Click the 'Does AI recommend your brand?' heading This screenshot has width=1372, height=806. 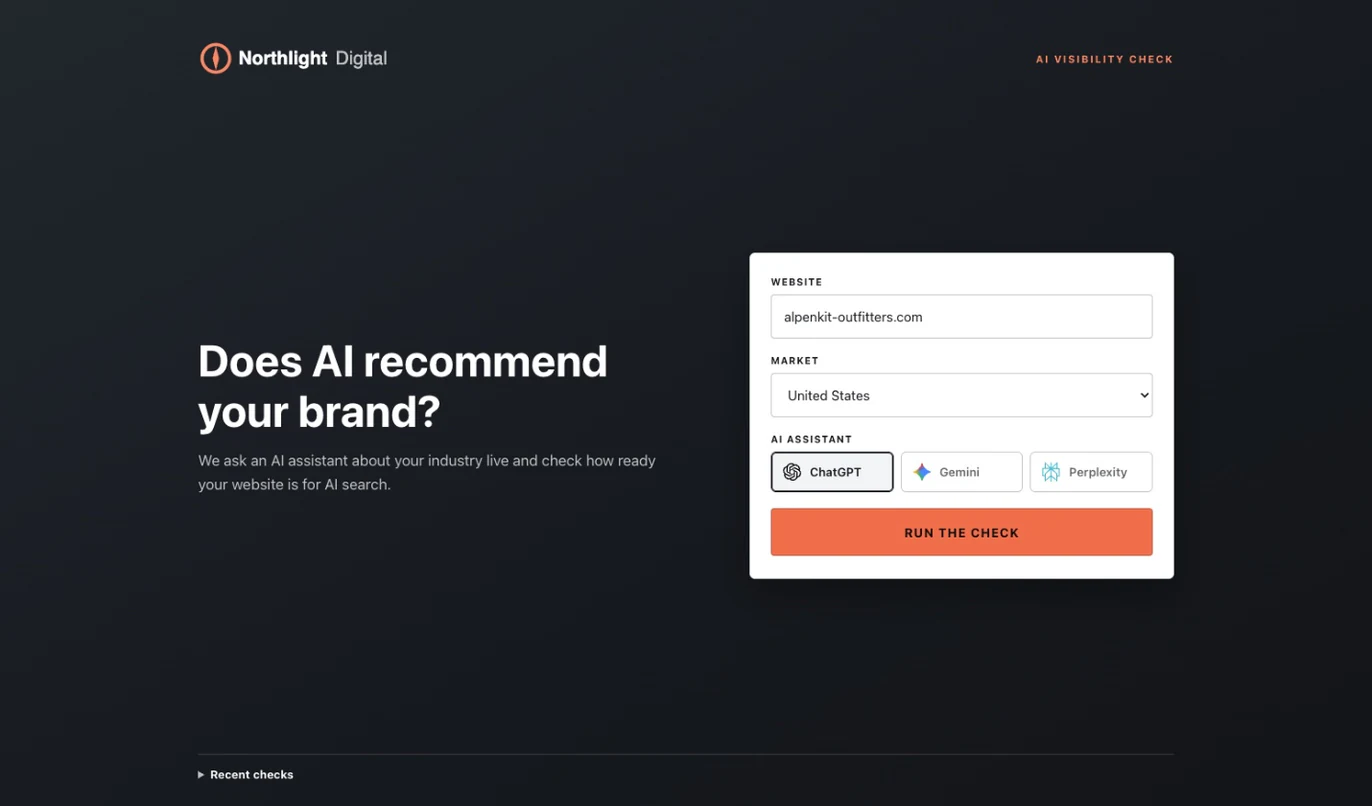[403, 386]
